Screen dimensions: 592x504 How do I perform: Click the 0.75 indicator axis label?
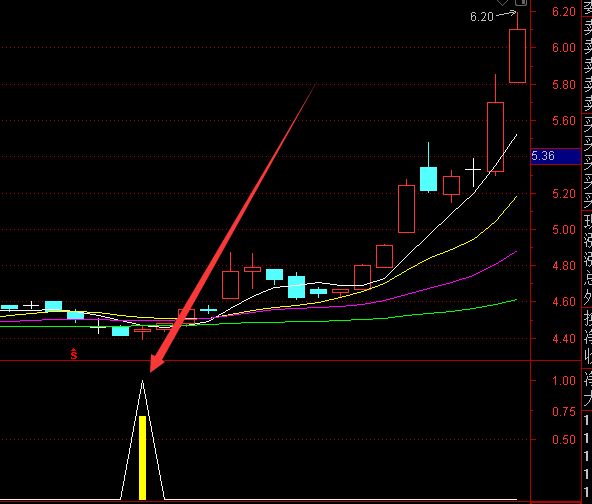click(564, 412)
